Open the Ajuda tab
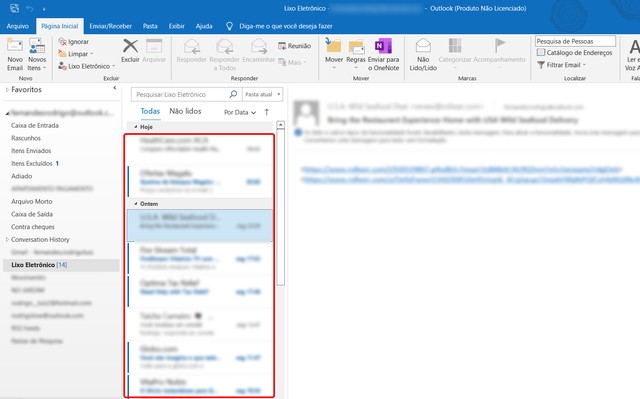The height and width of the screenshot is (399, 640). tap(204, 26)
